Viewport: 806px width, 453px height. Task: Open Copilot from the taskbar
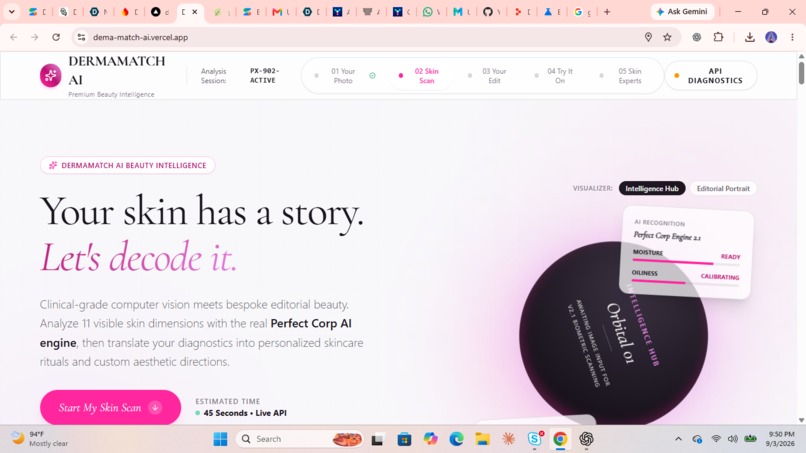pyautogui.click(x=430, y=439)
